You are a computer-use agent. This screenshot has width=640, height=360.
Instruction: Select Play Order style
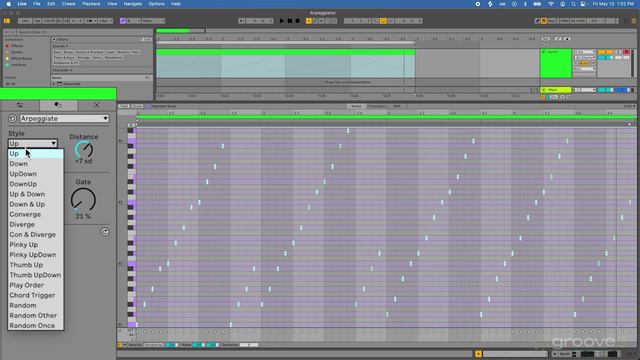(x=36, y=285)
